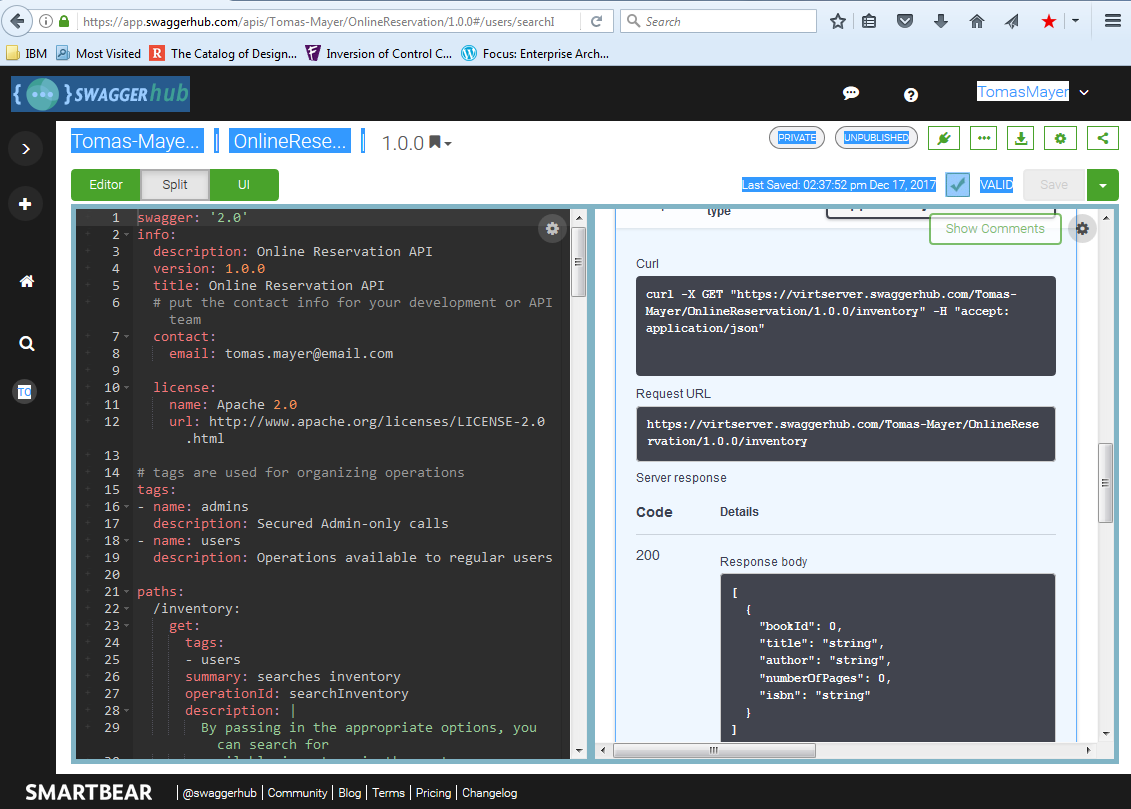Open the three-dots more options button
The height and width of the screenshot is (809, 1131).
tap(984, 138)
